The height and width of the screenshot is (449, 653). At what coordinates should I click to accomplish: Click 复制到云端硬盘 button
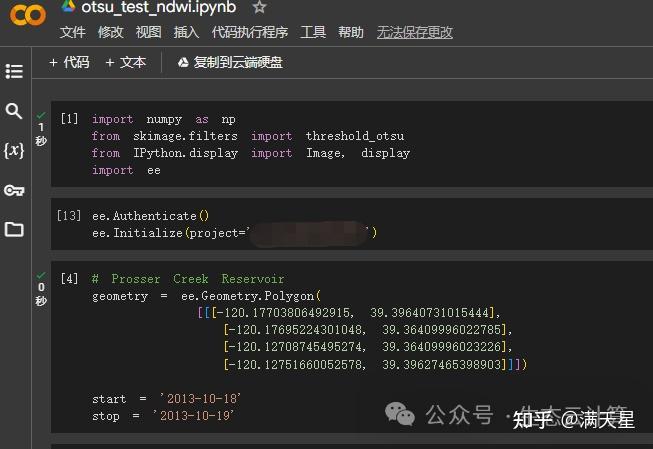point(230,62)
